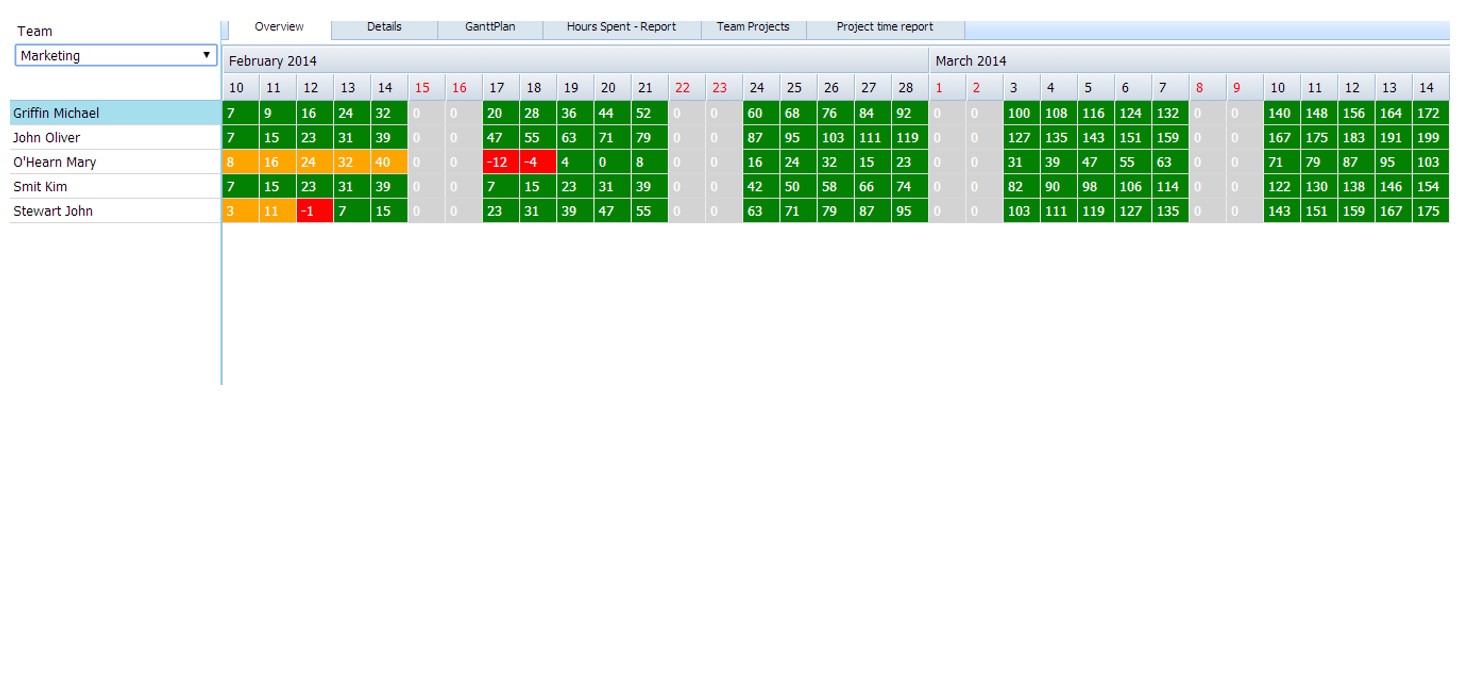Open the Details tab
1463x677 pixels.
tap(384, 27)
